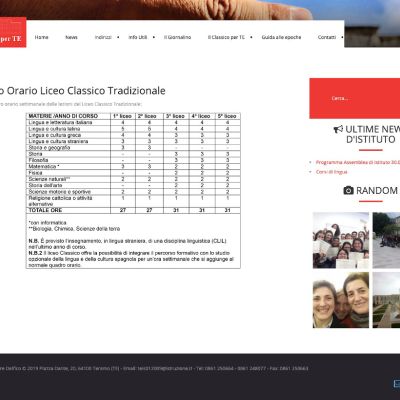Click the email address in the footer

click(165, 369)
